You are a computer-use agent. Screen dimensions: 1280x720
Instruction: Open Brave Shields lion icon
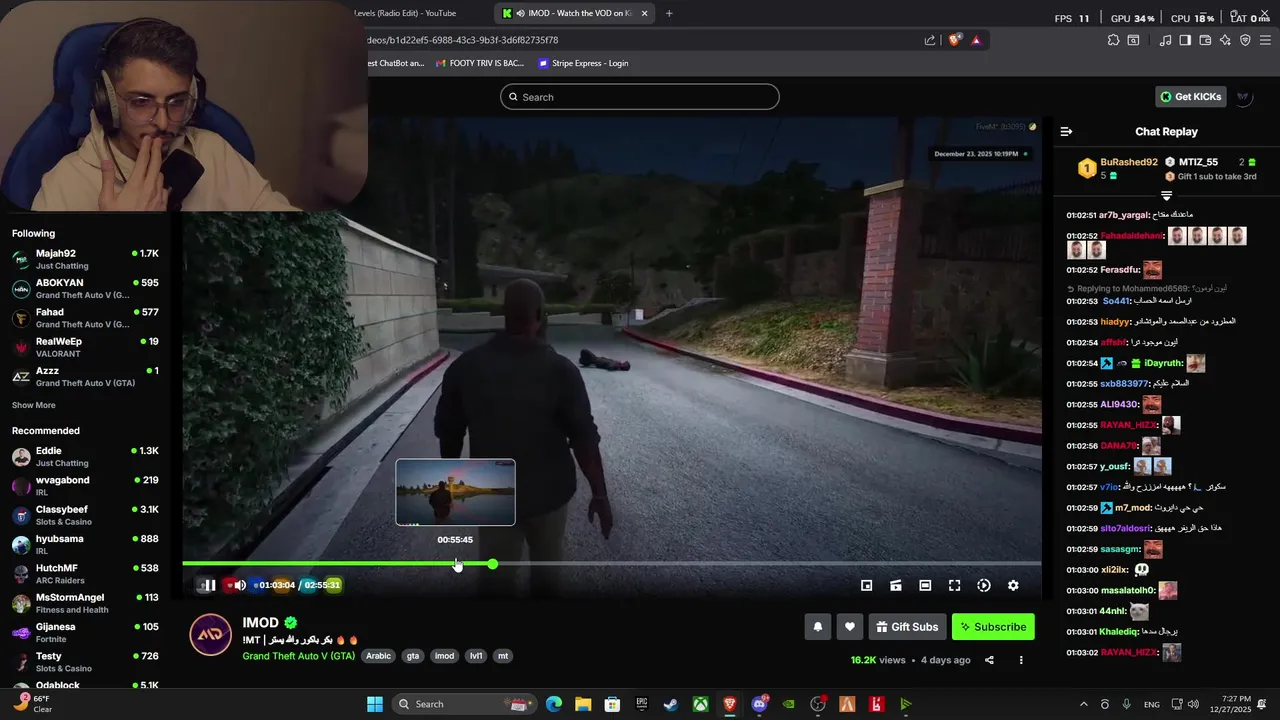click(954, 40)
